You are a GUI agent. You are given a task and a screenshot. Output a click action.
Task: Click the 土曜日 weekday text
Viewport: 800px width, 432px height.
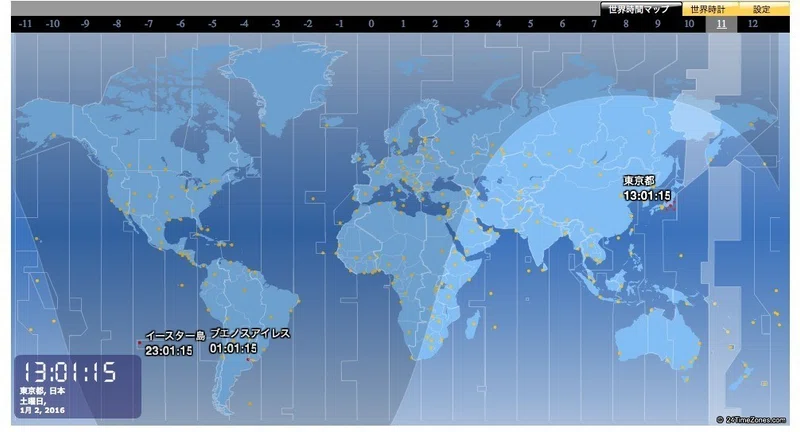[33, 401]
